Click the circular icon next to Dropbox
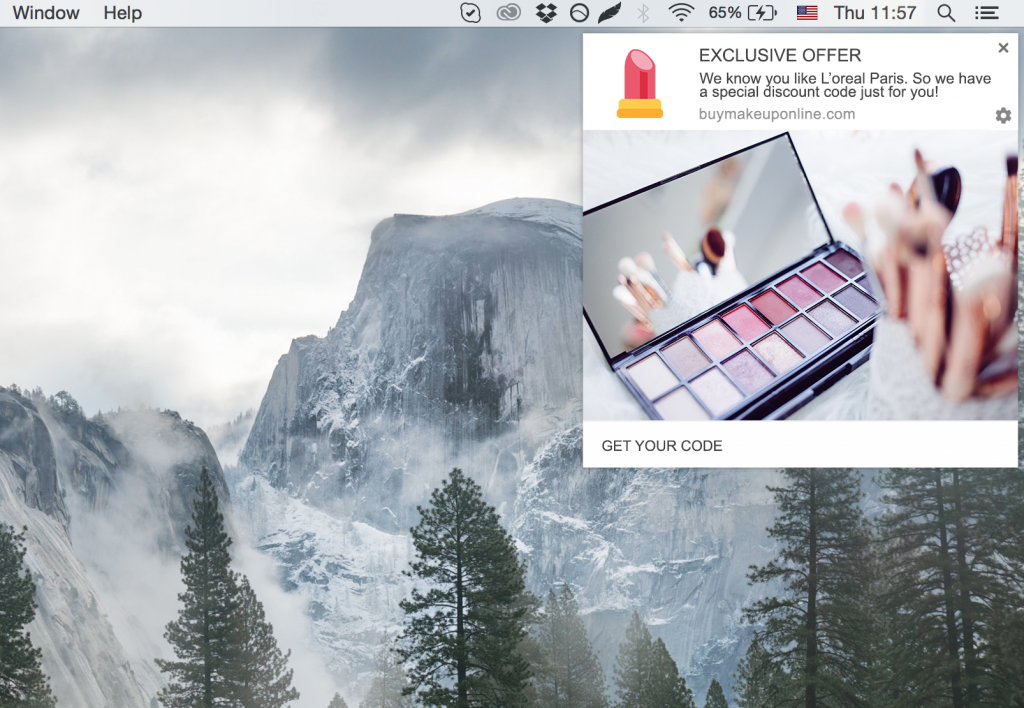1024x708 pixels. [x=579, y=13]
